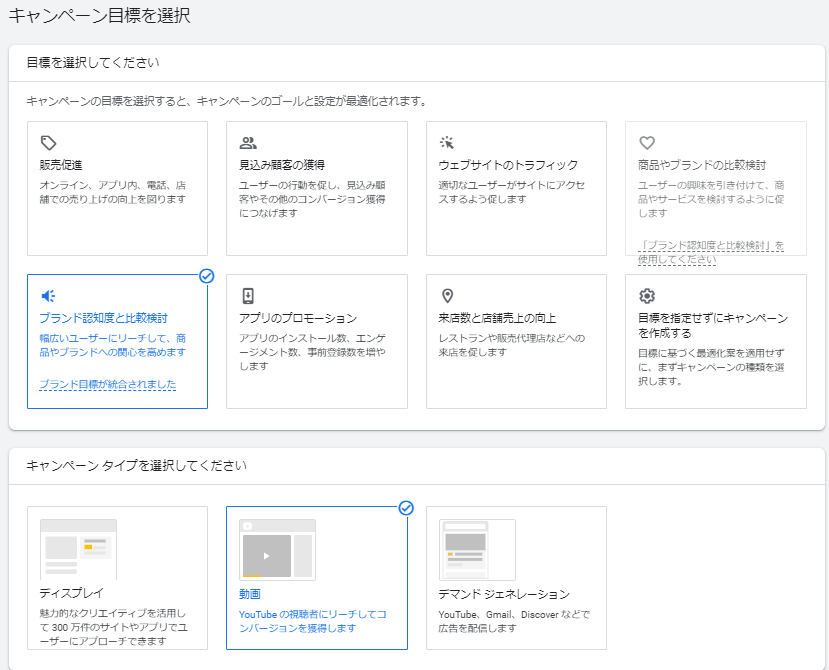Select the 動画 video campaign thumbnail
Viewport: 829px width, 670px height.
(277, 549)
